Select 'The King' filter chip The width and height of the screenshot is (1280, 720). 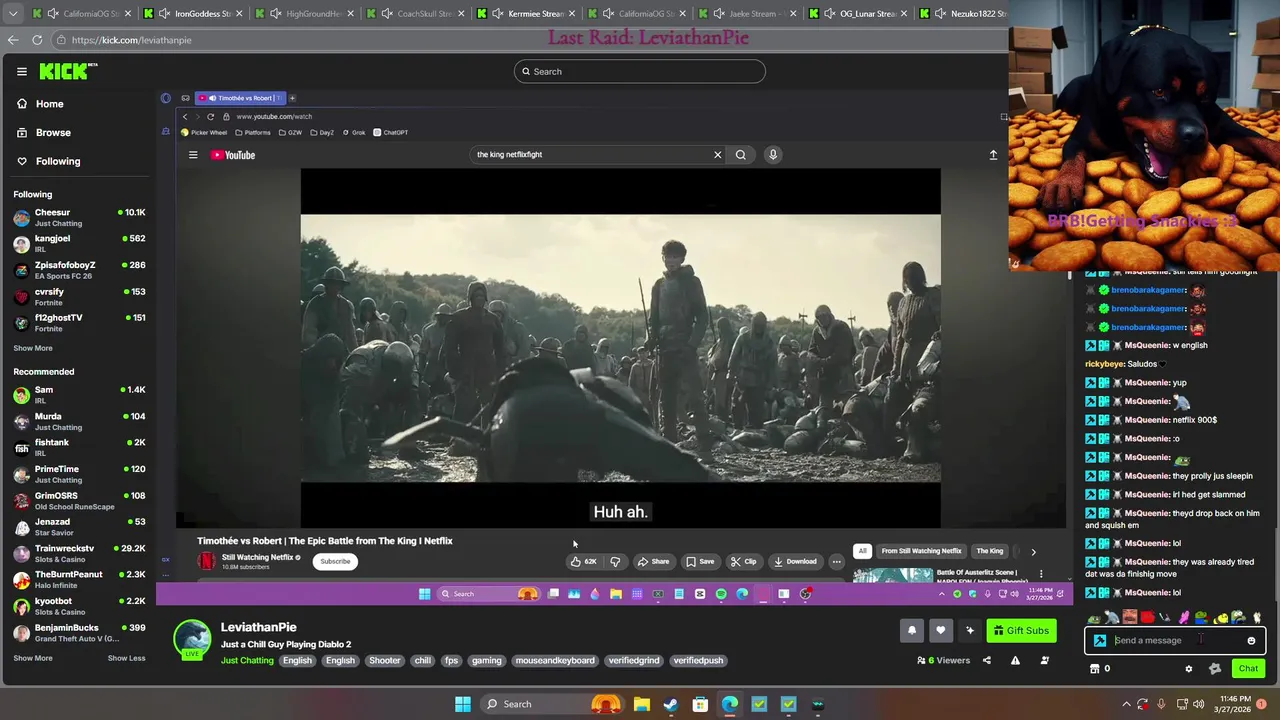coord(989,551)
